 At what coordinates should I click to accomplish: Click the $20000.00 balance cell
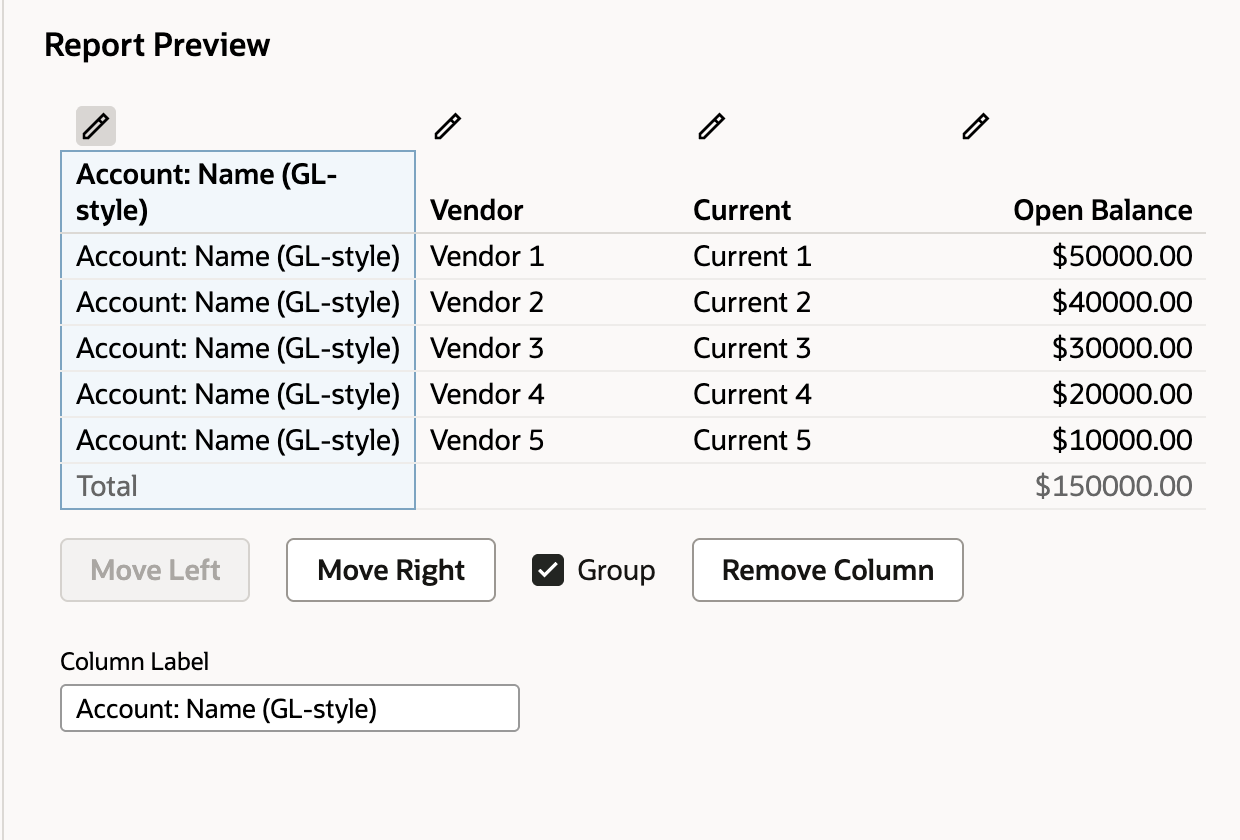click(x=1122, y=394)
